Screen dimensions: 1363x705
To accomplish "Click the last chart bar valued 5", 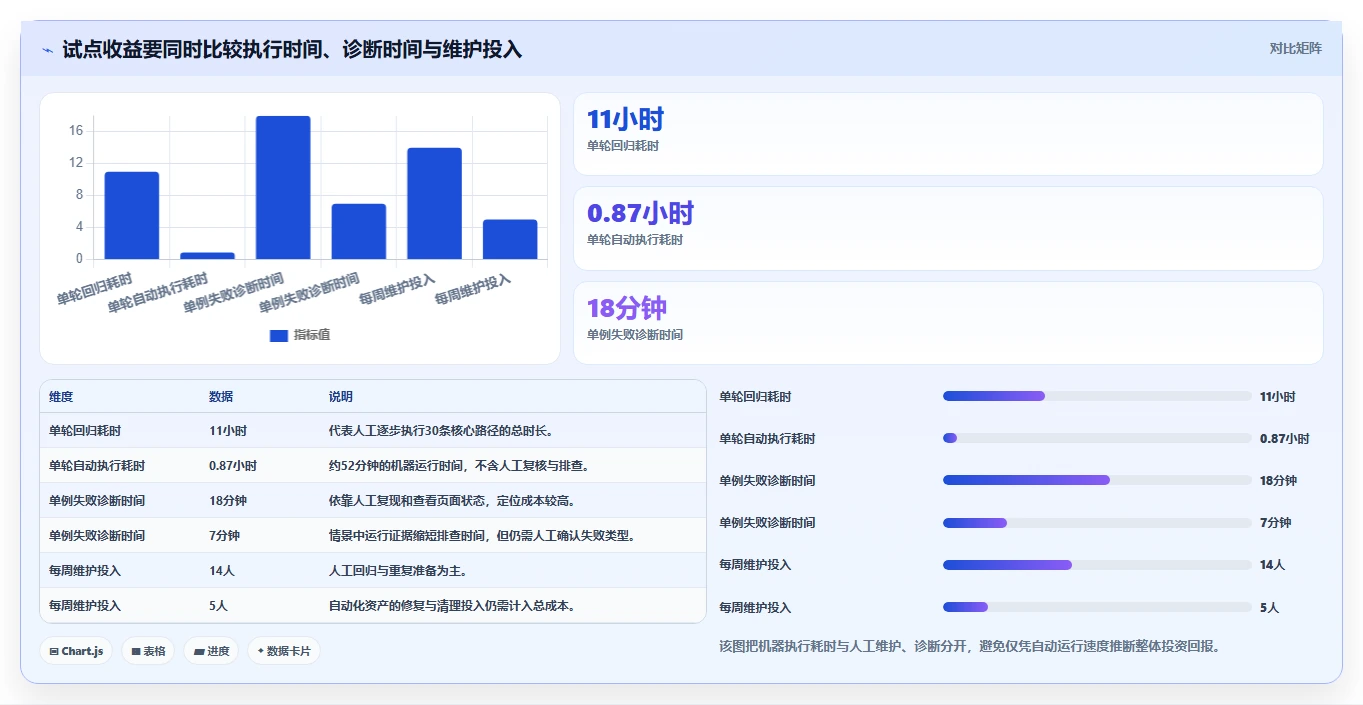I will pos(510,239).
